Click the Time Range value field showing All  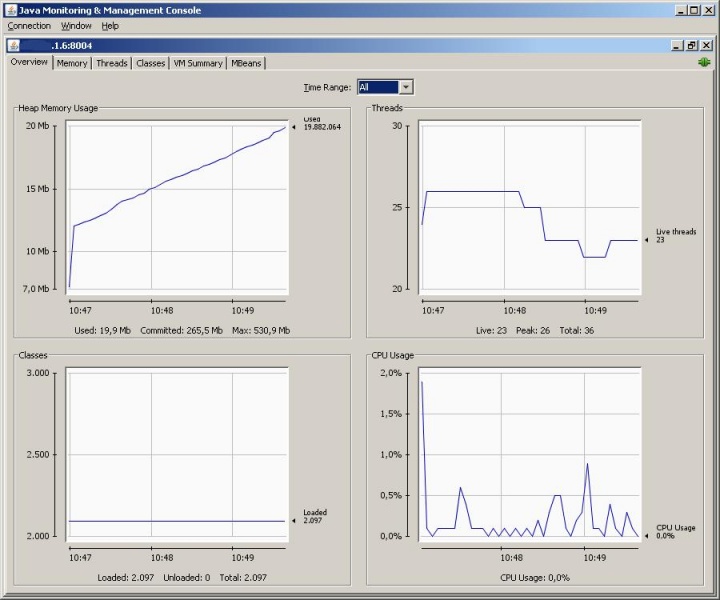pyautogui.click(x=378, y=87)
